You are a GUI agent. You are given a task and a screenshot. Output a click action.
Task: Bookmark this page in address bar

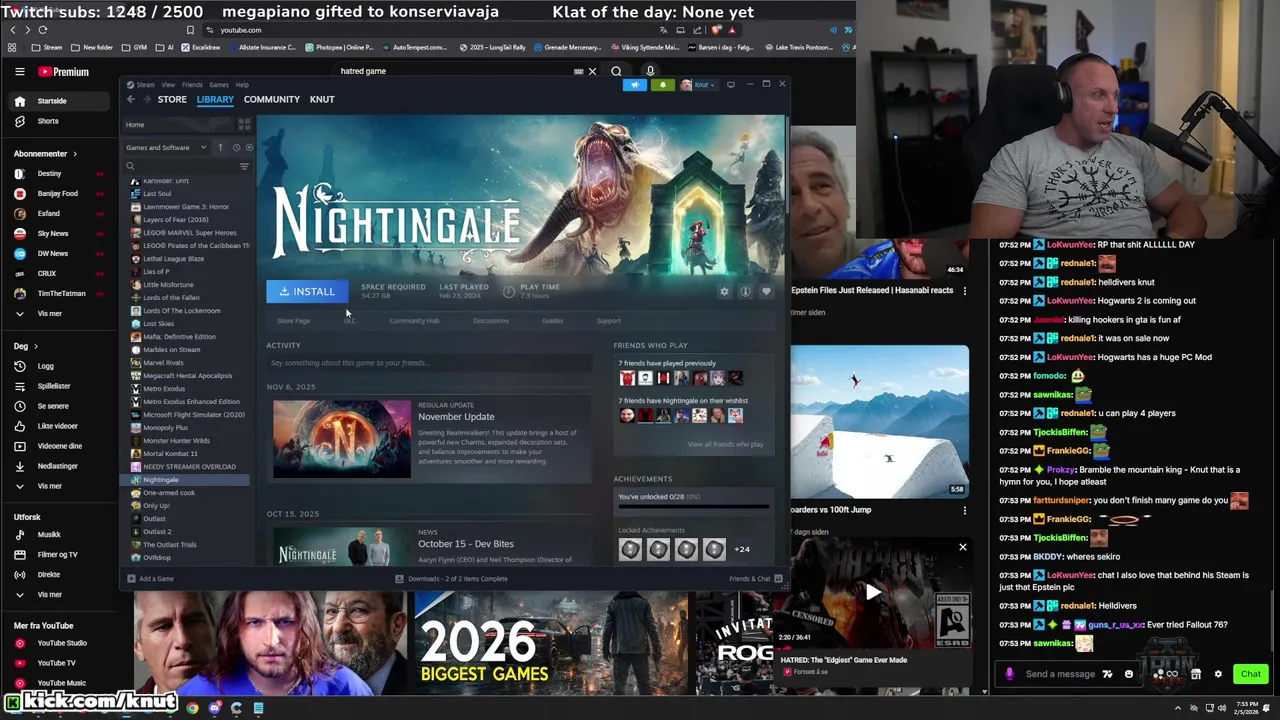[x=191, y=30]
